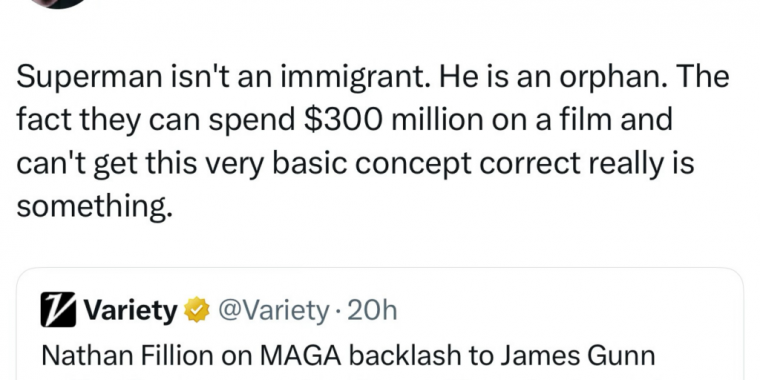Open the tweet author's profile picture
Screen dimensions: 760x380
click(x=59, y=4)
